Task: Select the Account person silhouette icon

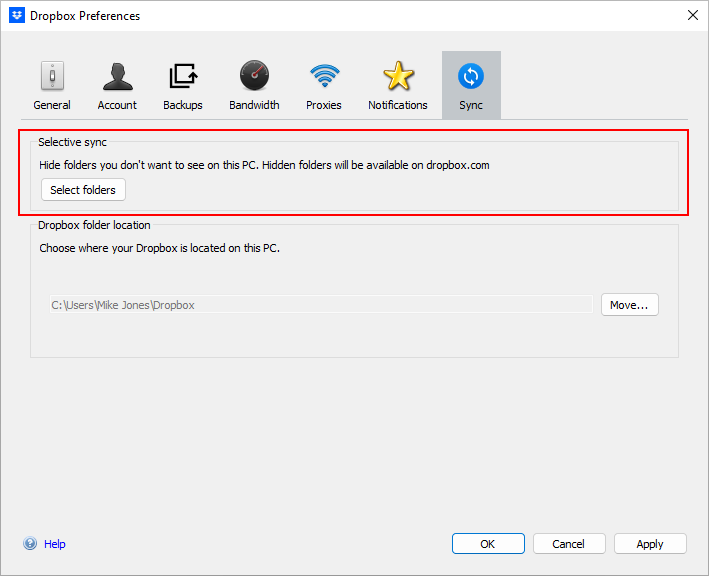Action: tap(118, 76)
